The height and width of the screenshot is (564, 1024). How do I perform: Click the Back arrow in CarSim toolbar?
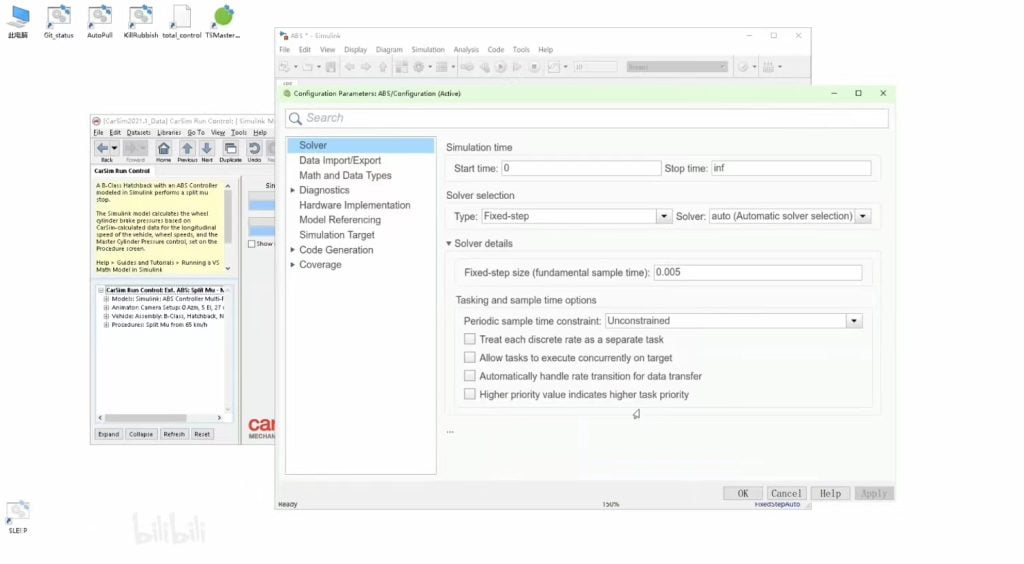(103, 148)
